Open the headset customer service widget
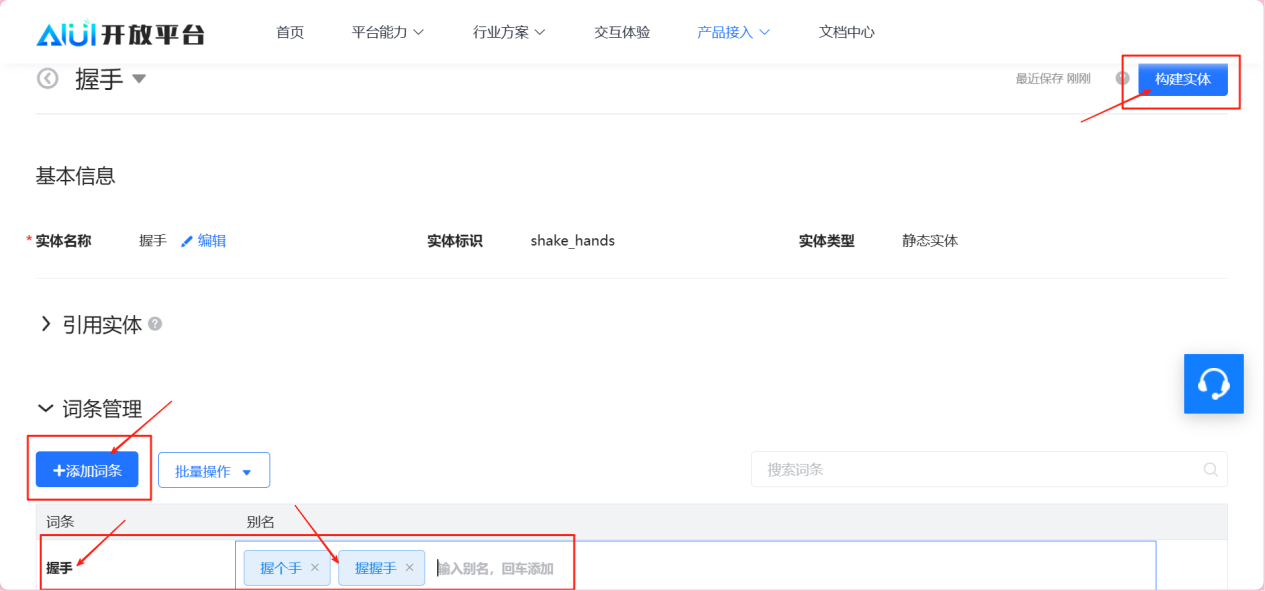 [x=1213, y=383]
